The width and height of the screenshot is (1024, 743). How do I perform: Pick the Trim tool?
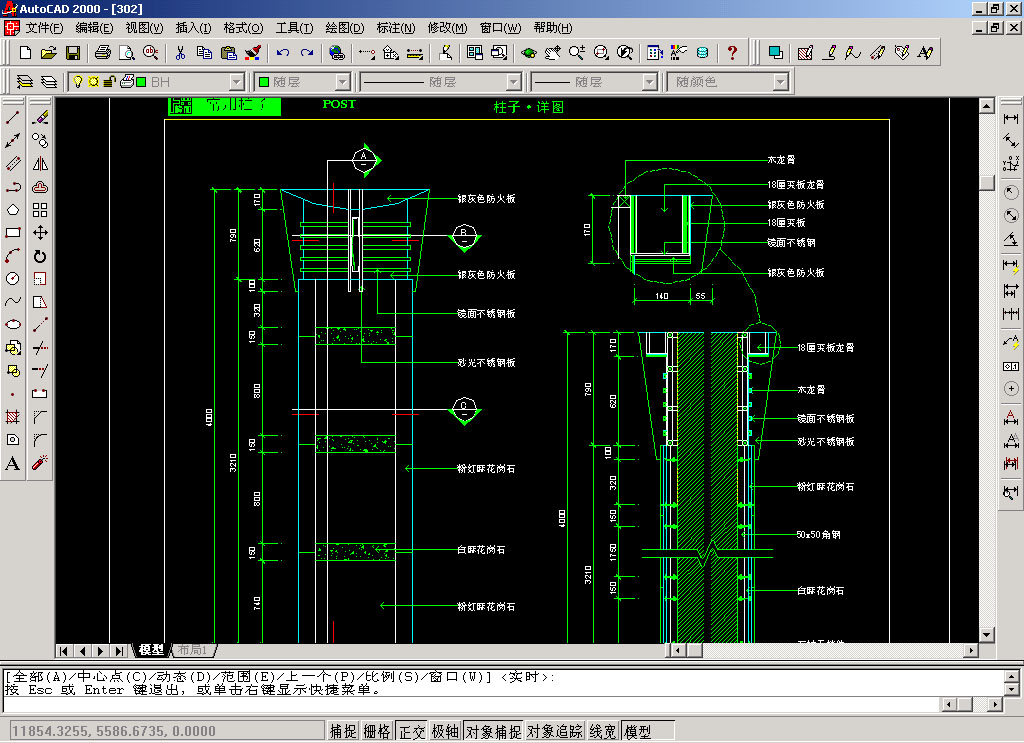(40, 347)
